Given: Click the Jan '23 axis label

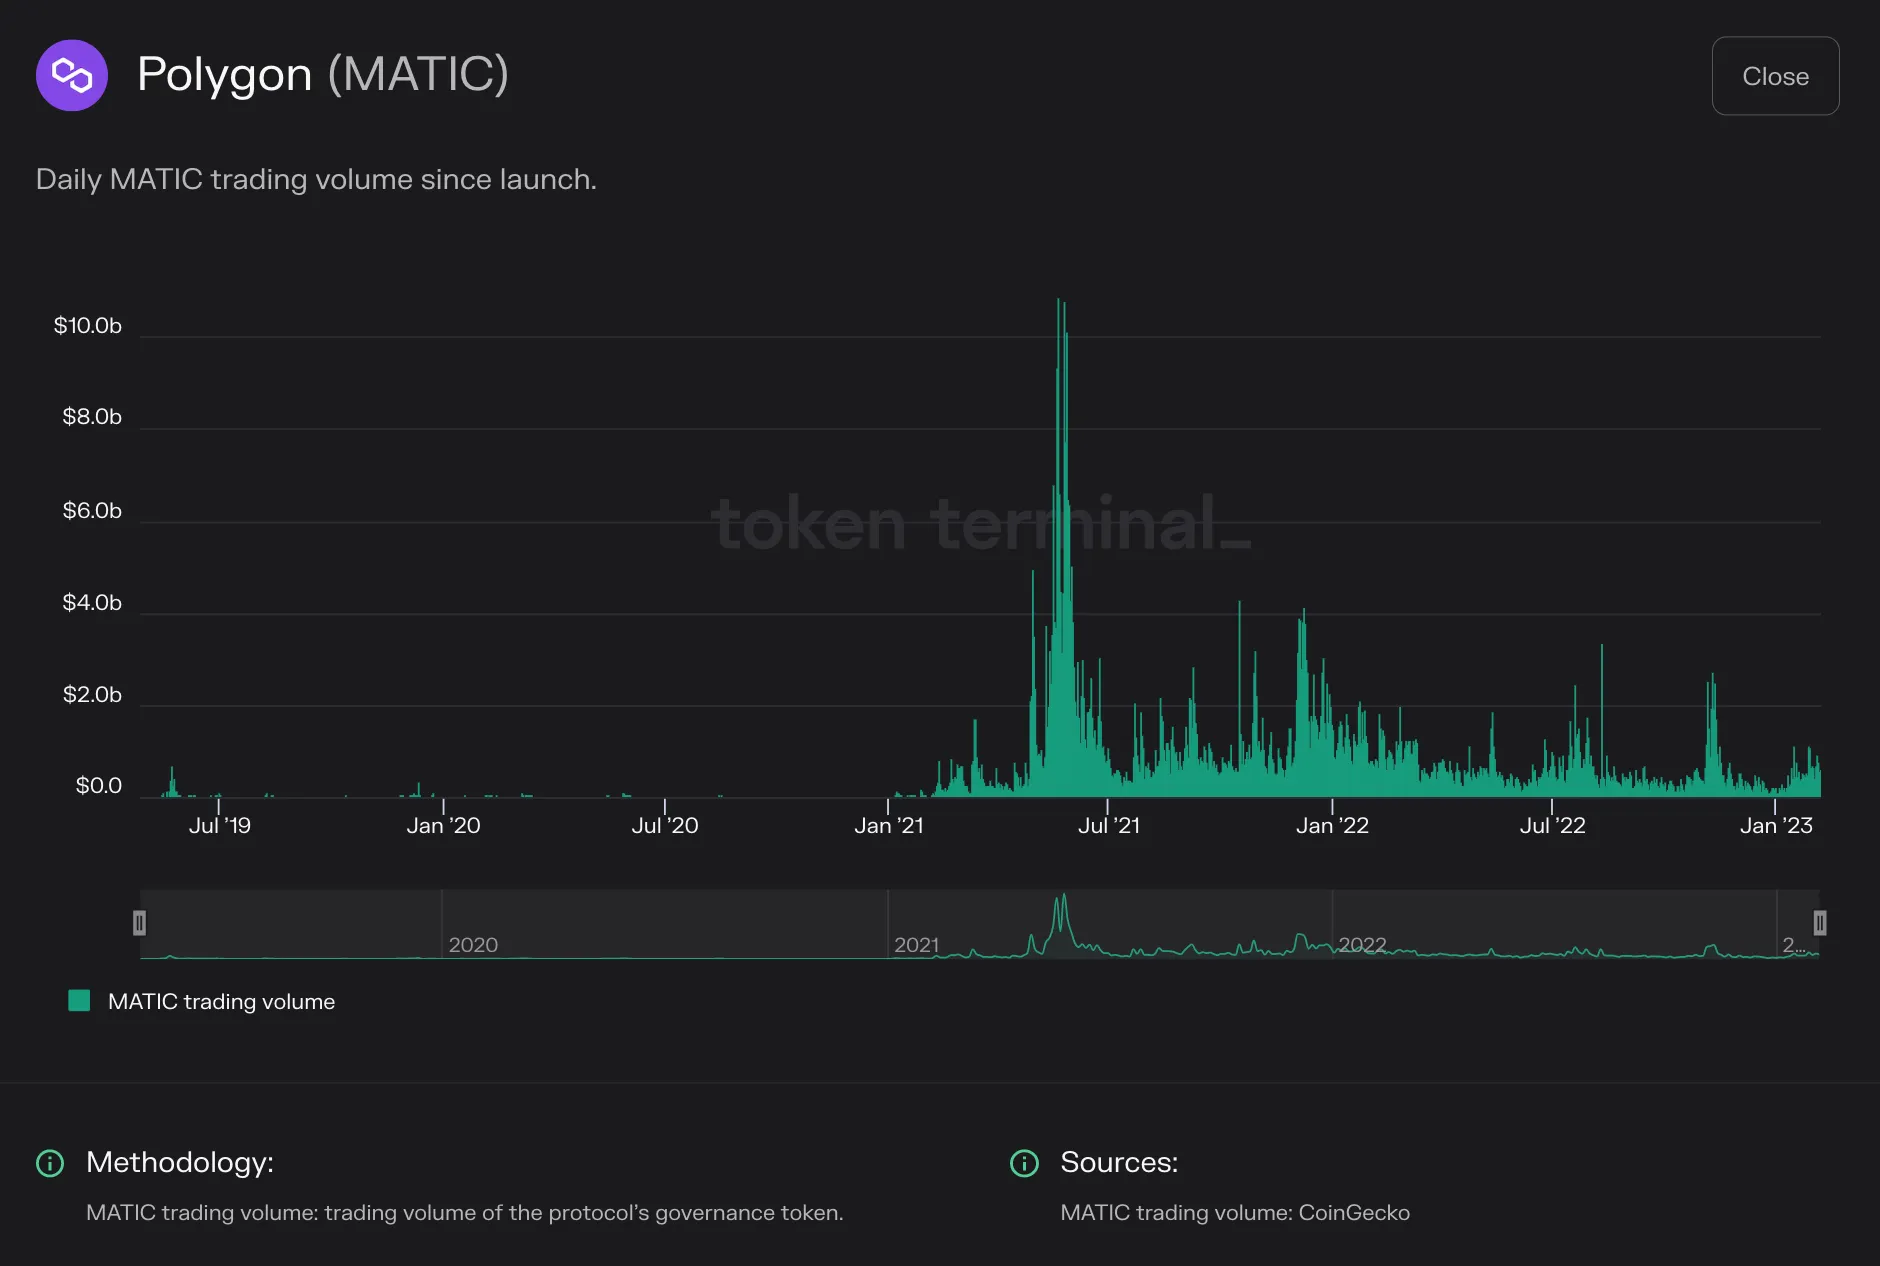Looking at the screenshot, I should coord(1776,826).
